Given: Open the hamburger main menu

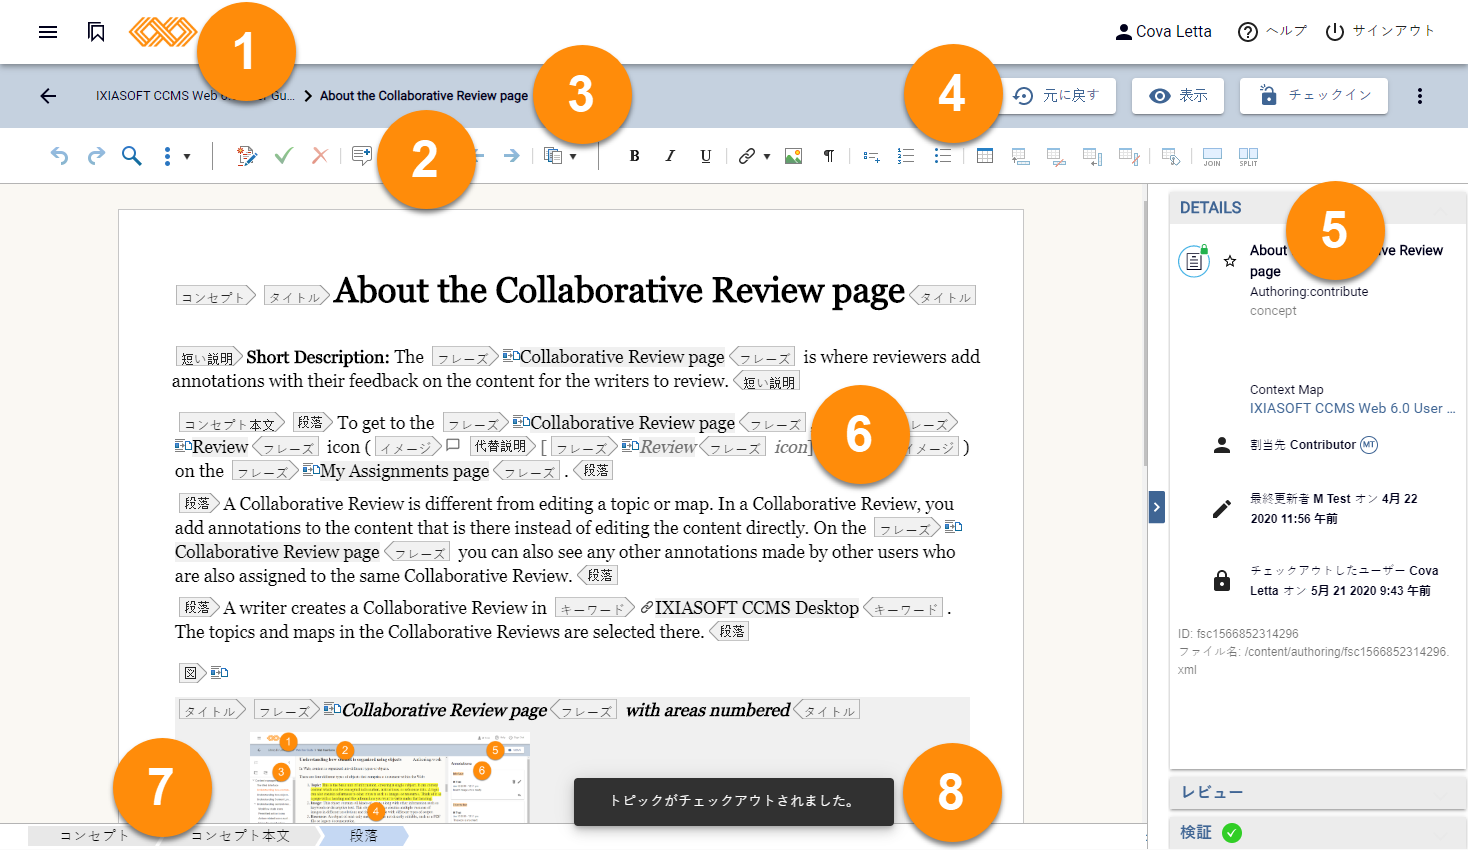Looking at the screenshot, I should [48, 32].
